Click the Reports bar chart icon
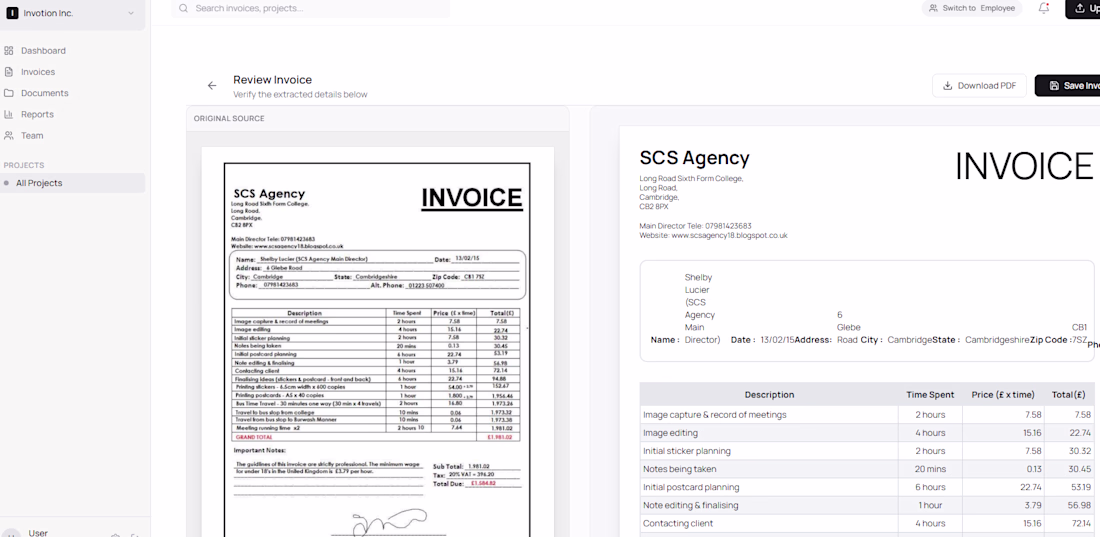Image resolution: width=1100 pixels, height=537 pixels. [x=8, y=114]
